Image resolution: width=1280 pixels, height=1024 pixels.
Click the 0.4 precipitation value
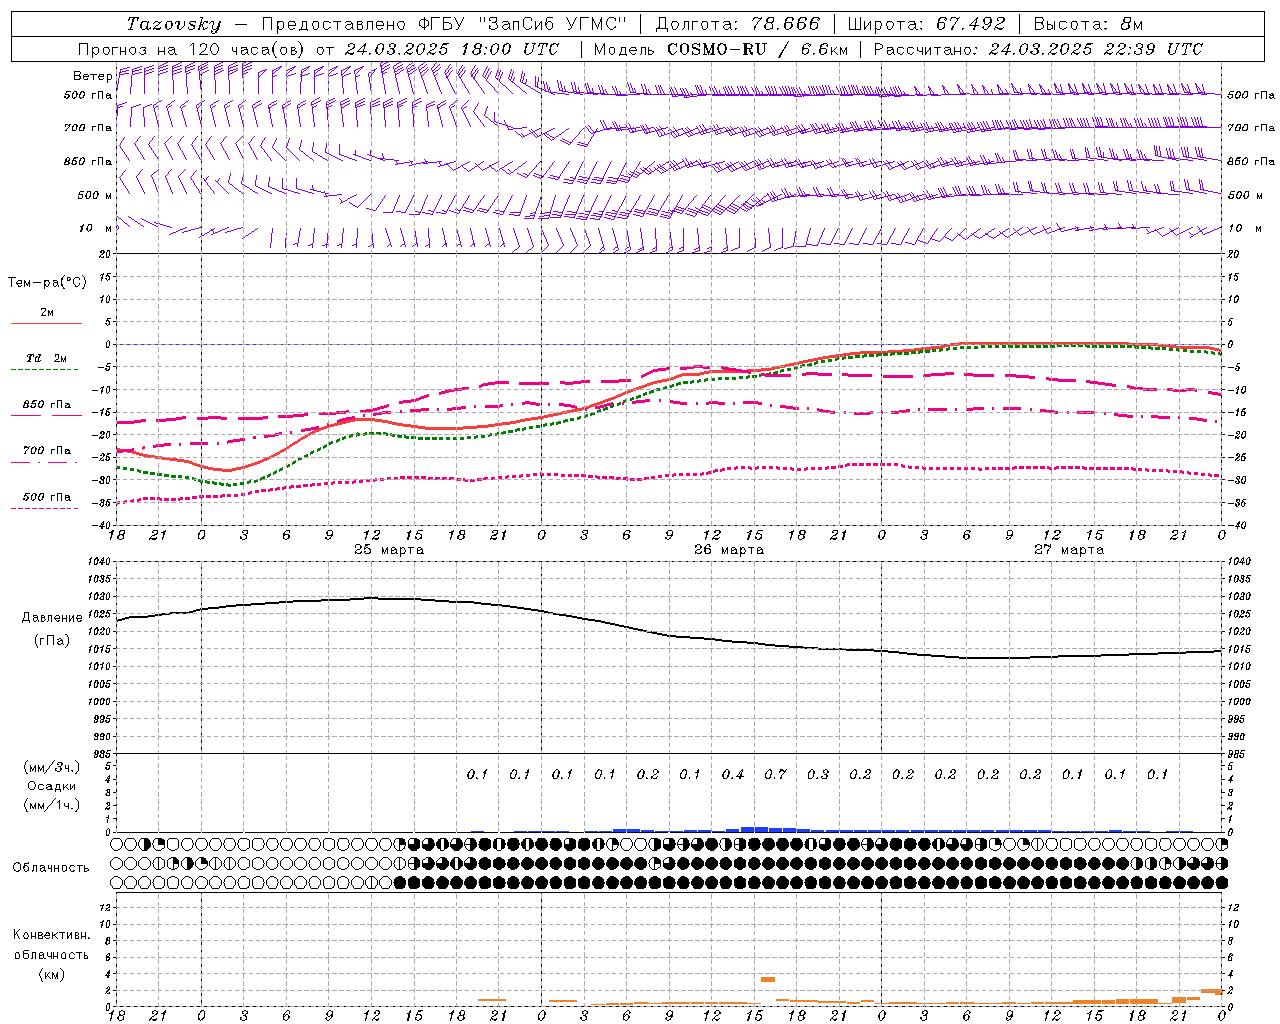coord(733,775)
